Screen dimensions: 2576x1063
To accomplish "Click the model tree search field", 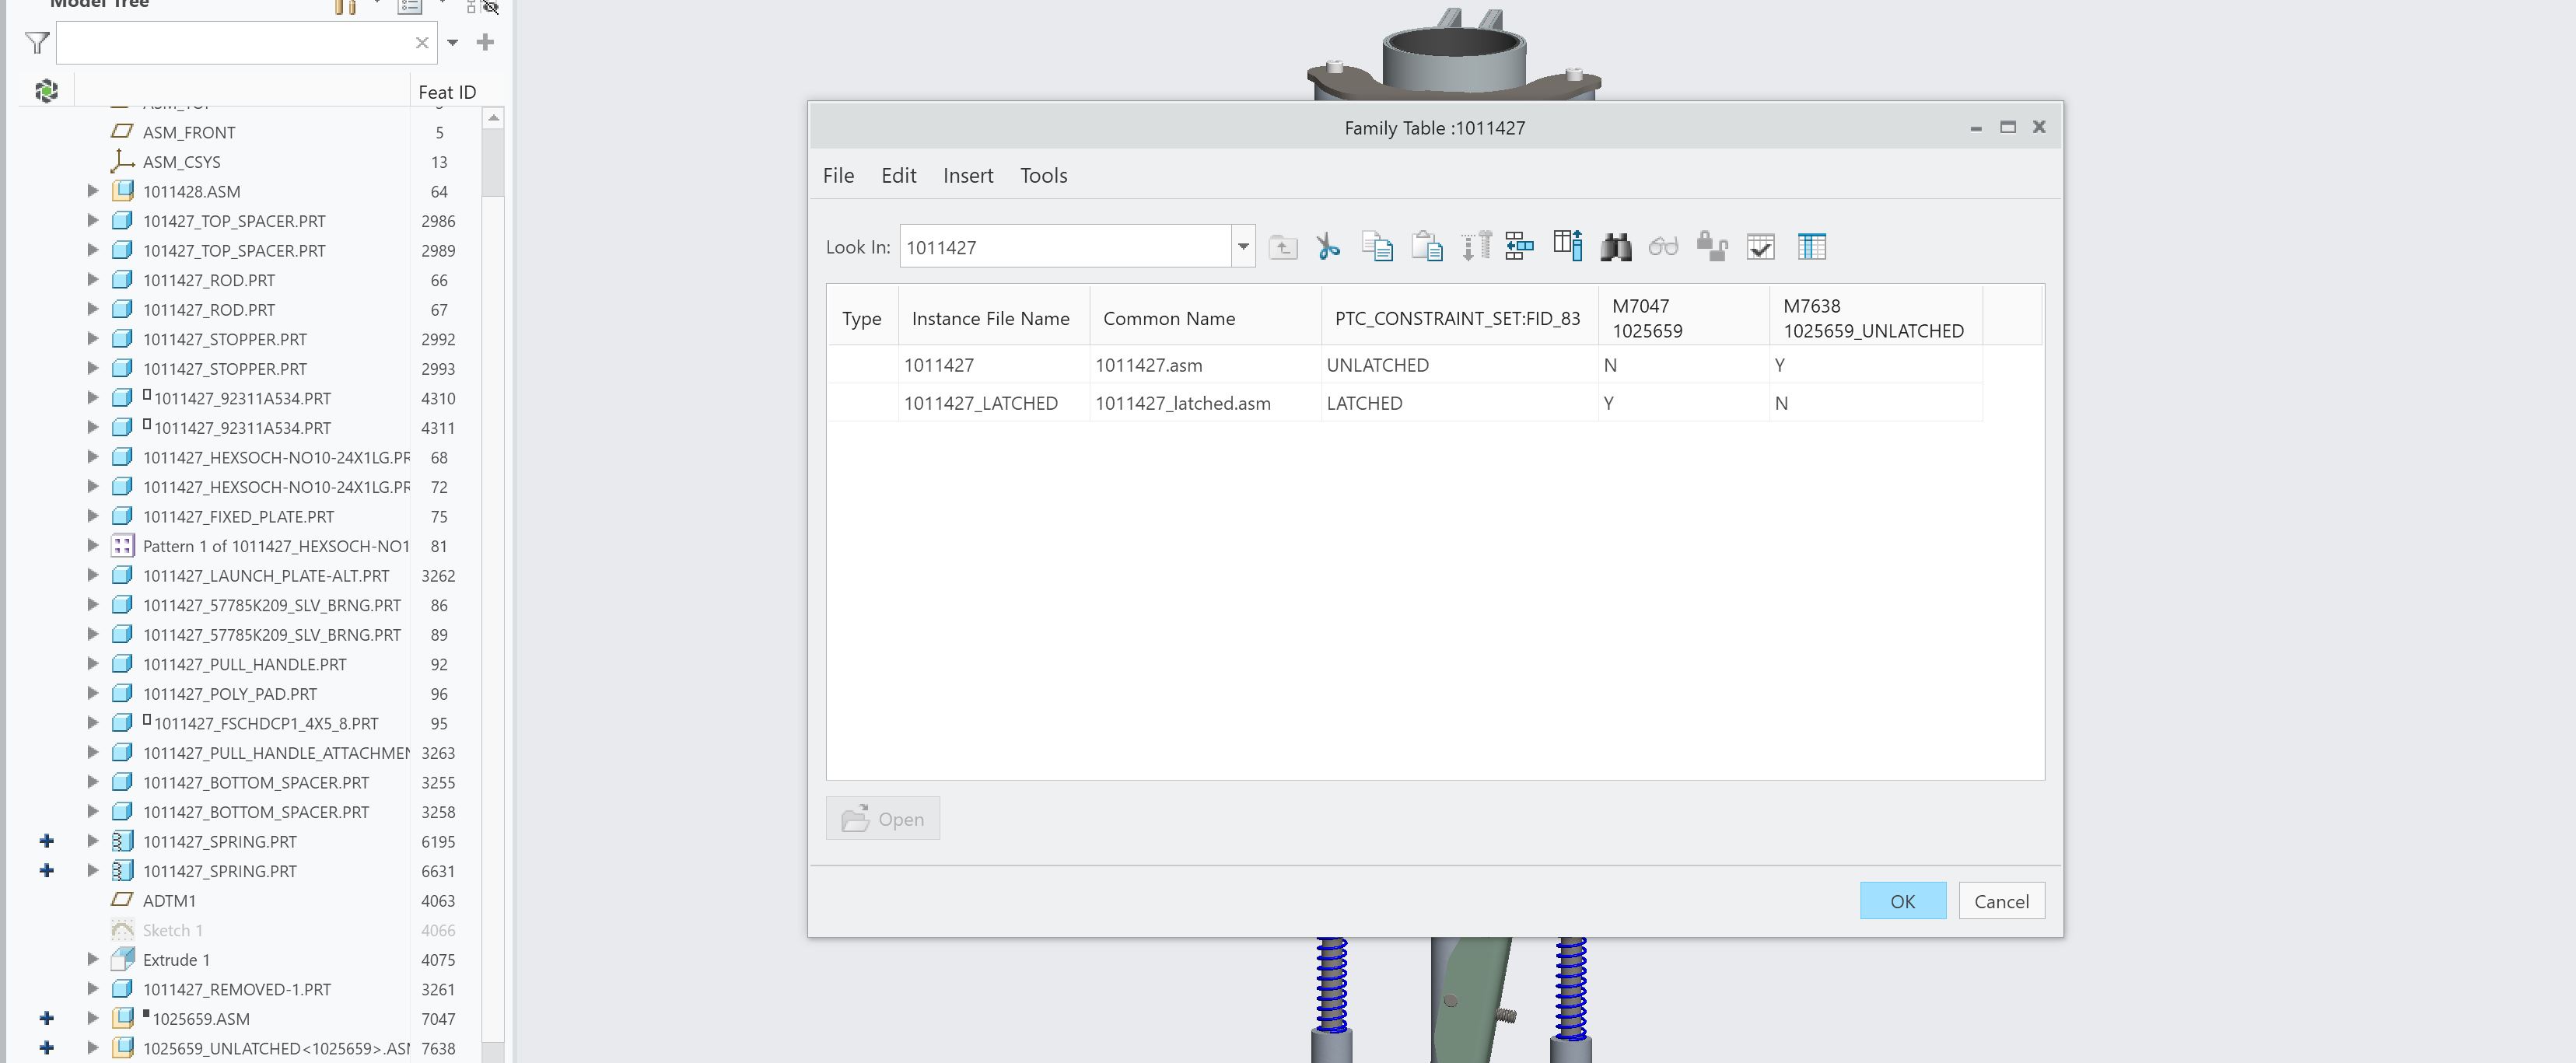I will 235,43.
